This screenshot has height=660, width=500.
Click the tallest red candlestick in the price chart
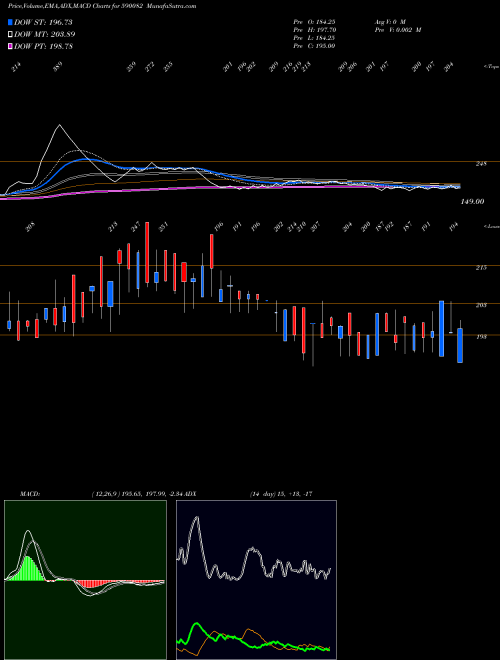[x=147, y=253]
